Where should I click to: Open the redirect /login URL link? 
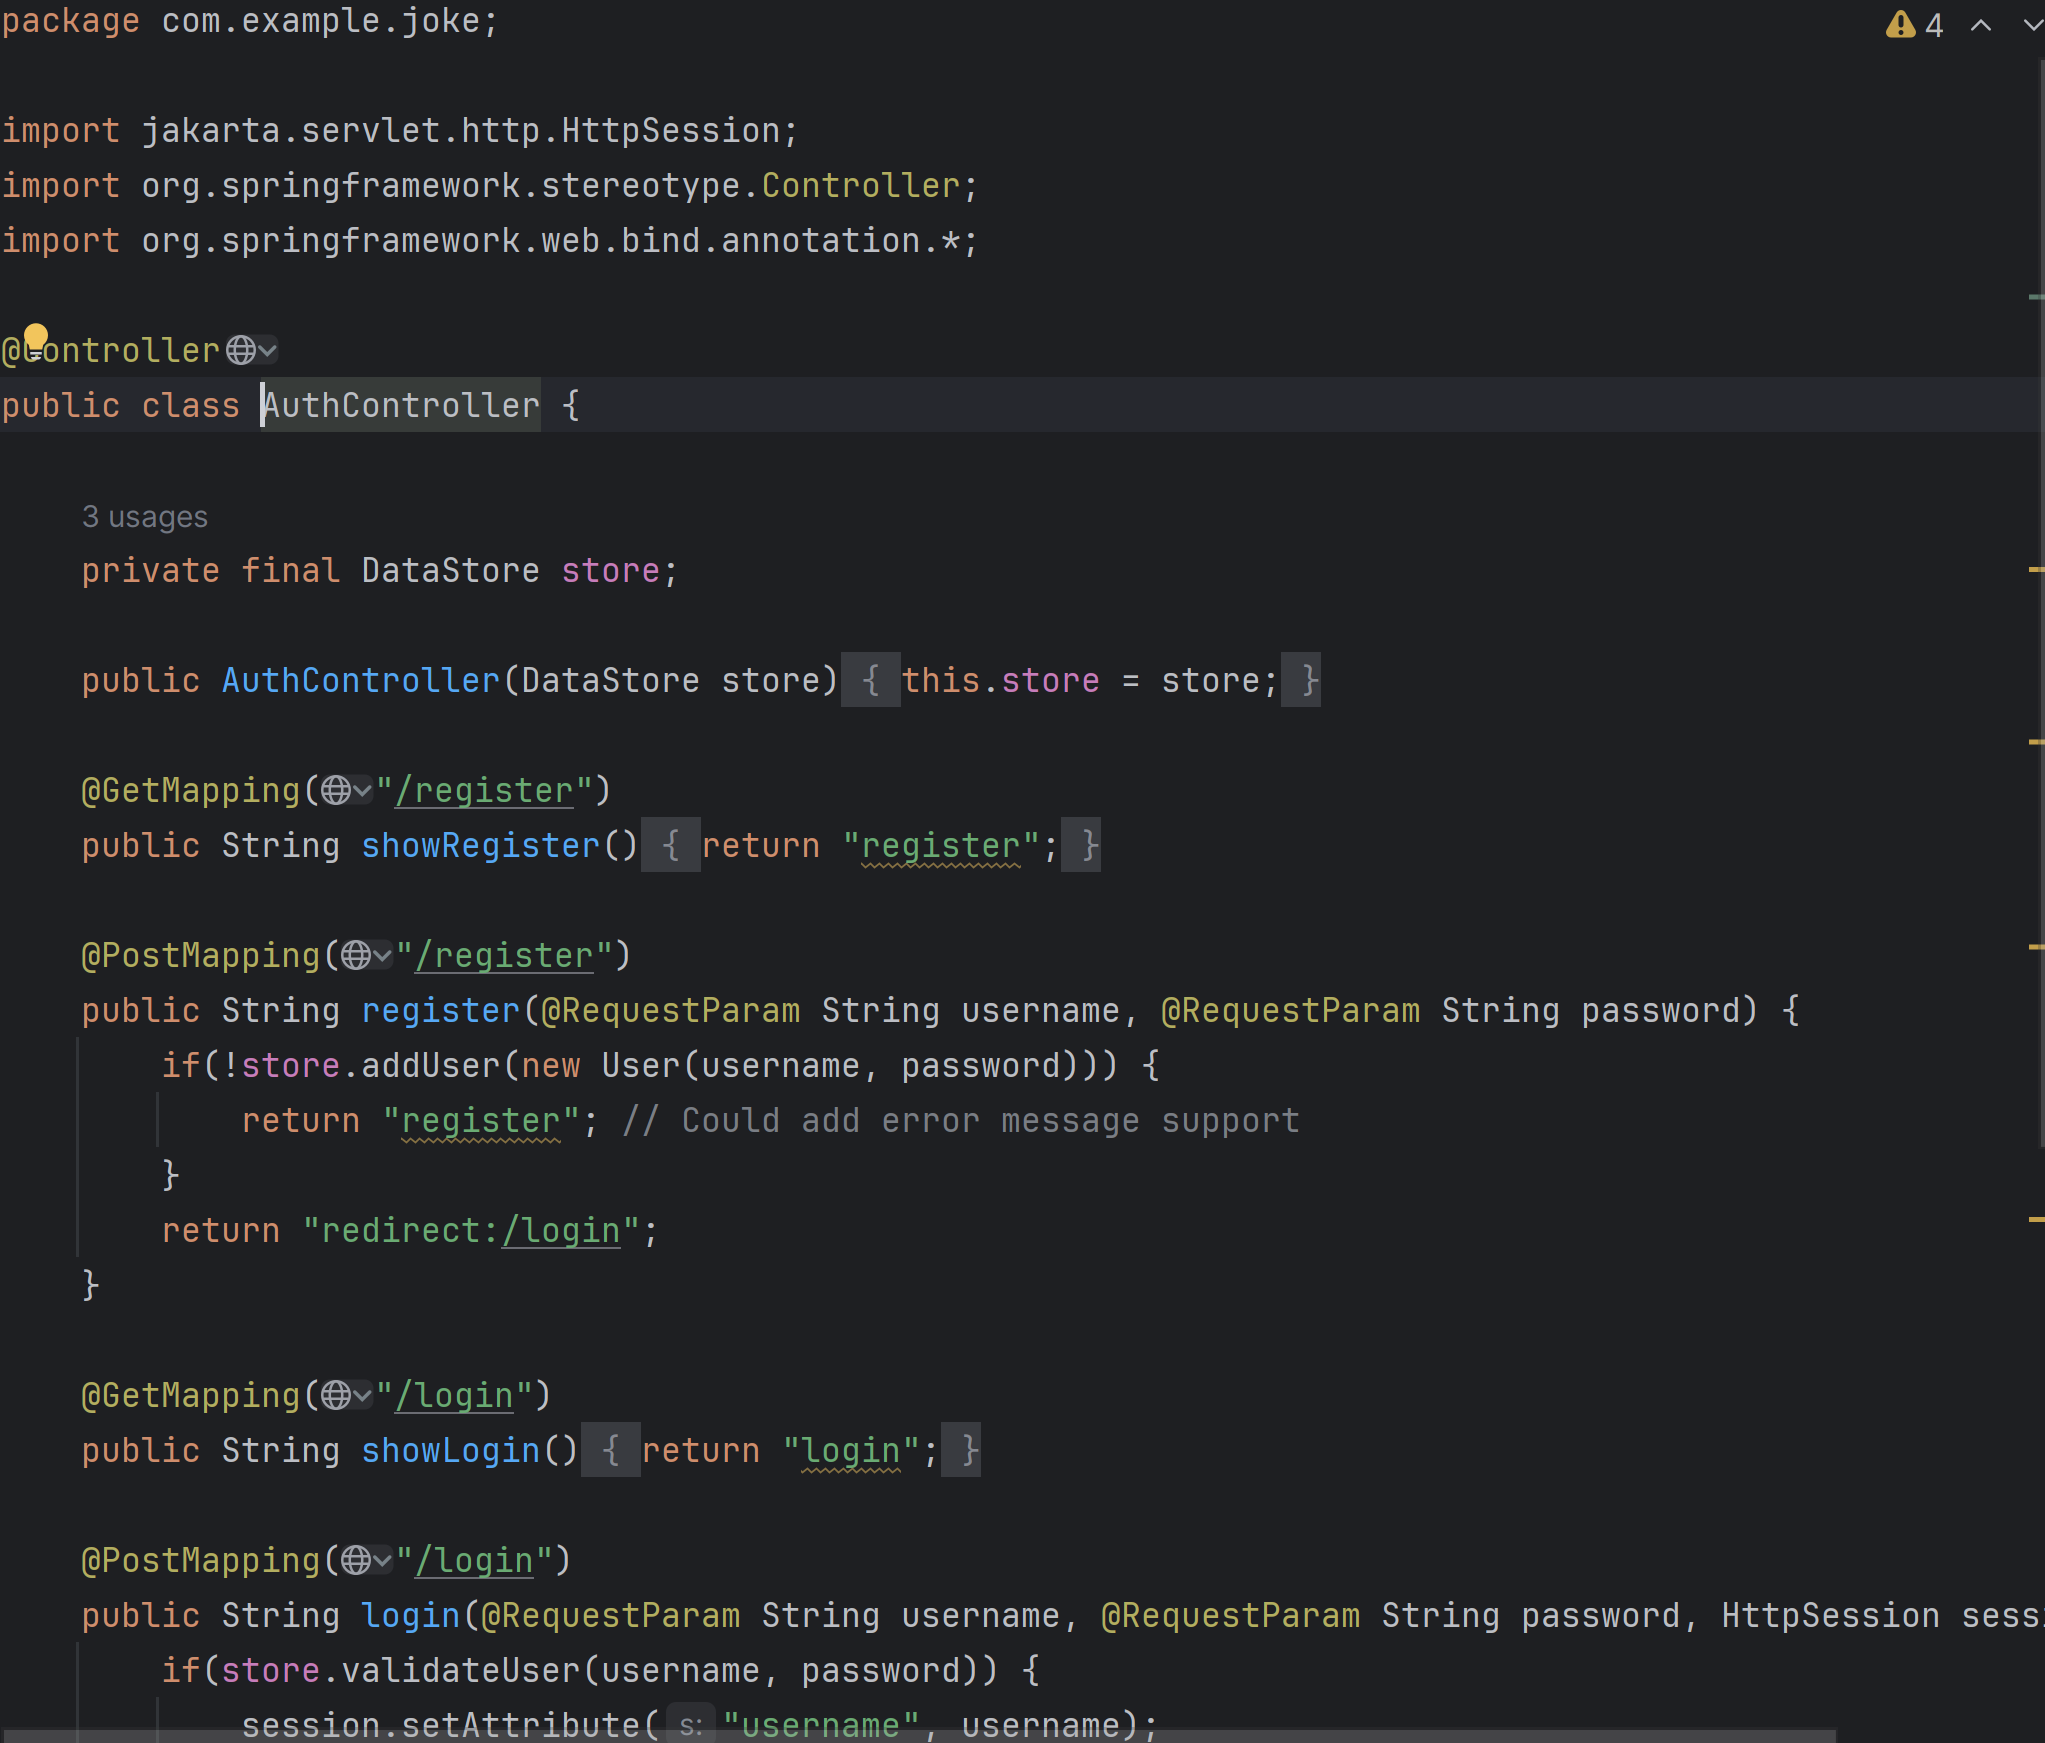[x=561, y=1230]
